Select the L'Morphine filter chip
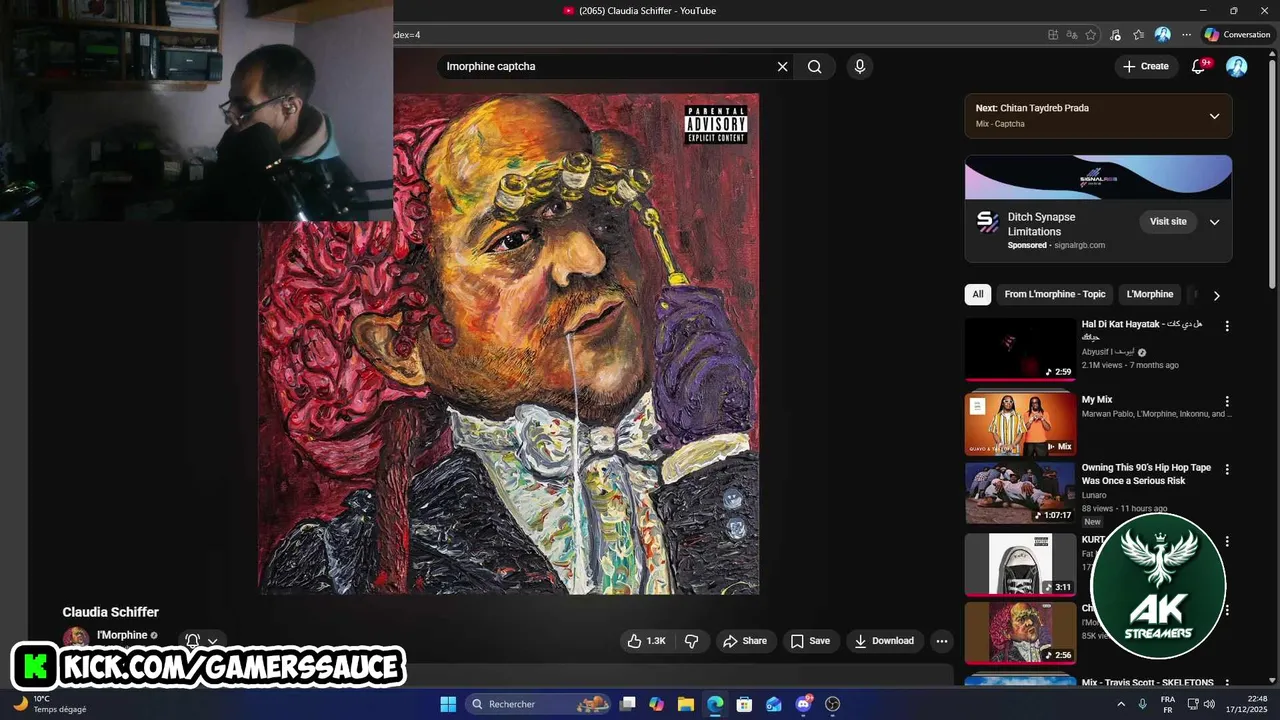 (1150, 294)
